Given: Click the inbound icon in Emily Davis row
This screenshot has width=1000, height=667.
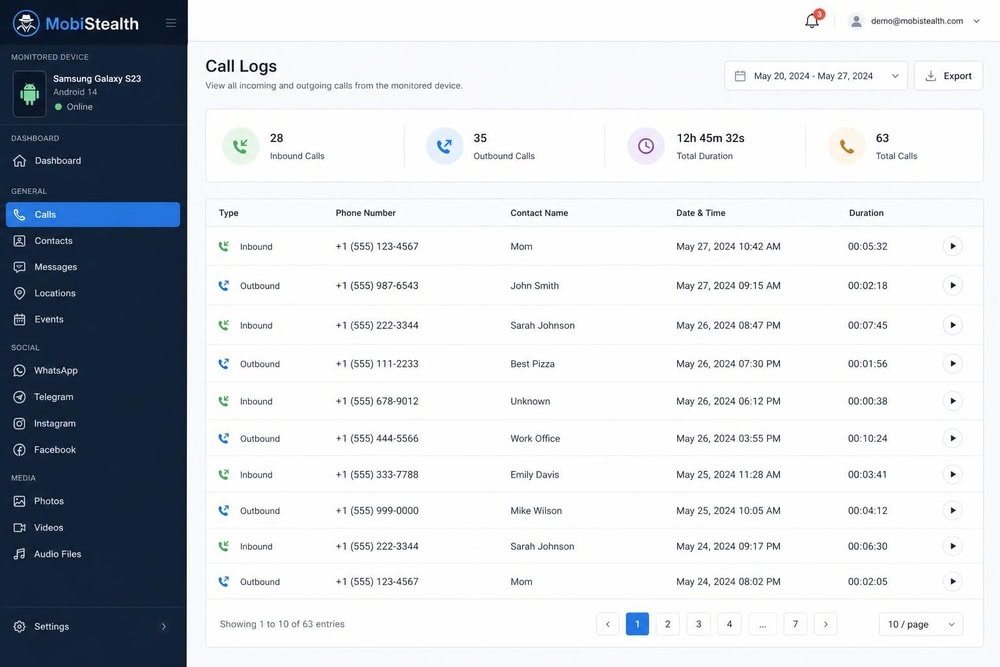Looking at the screenshot, I should (224, 474).
